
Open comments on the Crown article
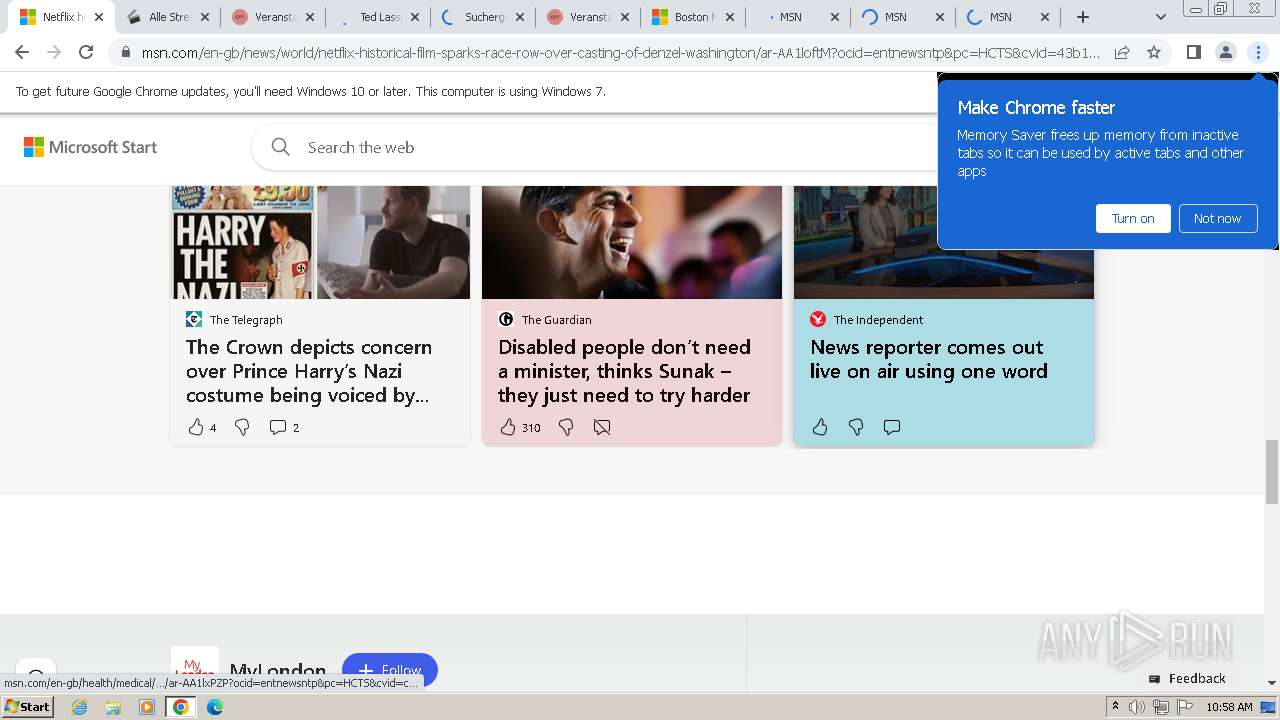tap(278, 427)
